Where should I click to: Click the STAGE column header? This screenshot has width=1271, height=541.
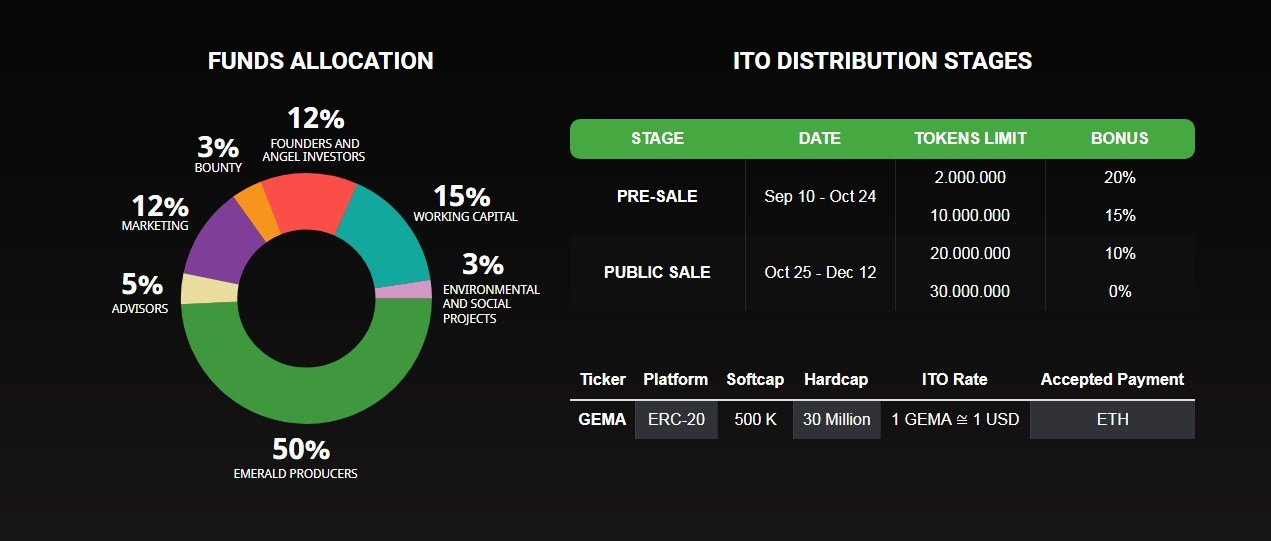[657, 138]
